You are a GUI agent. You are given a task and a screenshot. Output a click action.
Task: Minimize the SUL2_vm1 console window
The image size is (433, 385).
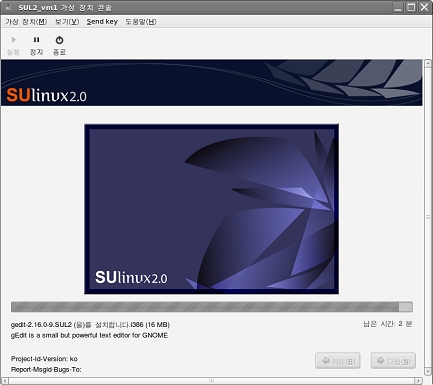(x=398, y=7)
